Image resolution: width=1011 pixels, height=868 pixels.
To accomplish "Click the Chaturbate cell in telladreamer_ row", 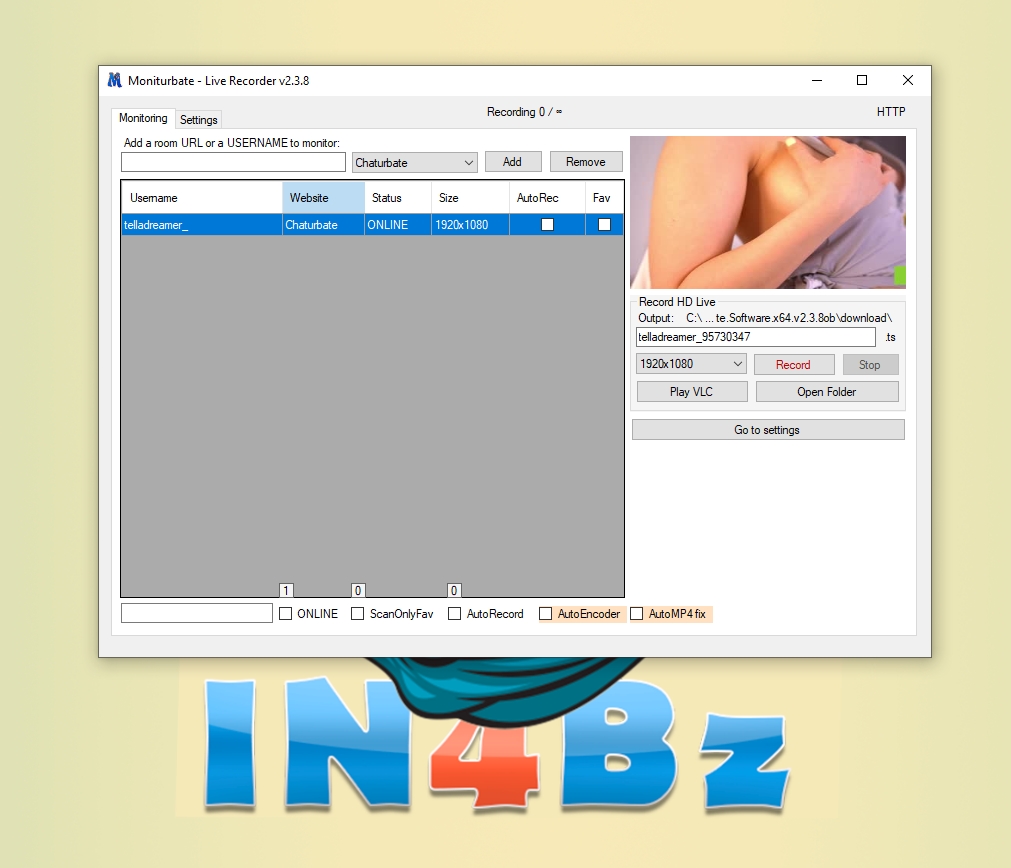I will click(x=324, y=225).
